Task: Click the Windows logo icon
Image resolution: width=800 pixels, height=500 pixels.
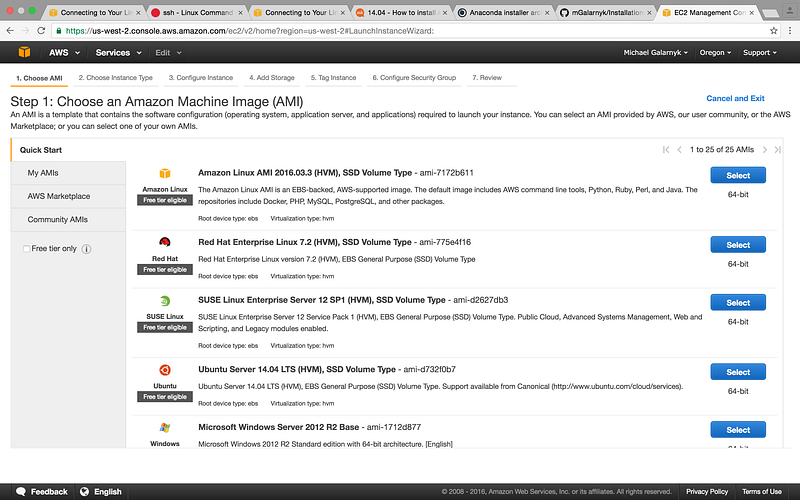Action: coord(164,428)
